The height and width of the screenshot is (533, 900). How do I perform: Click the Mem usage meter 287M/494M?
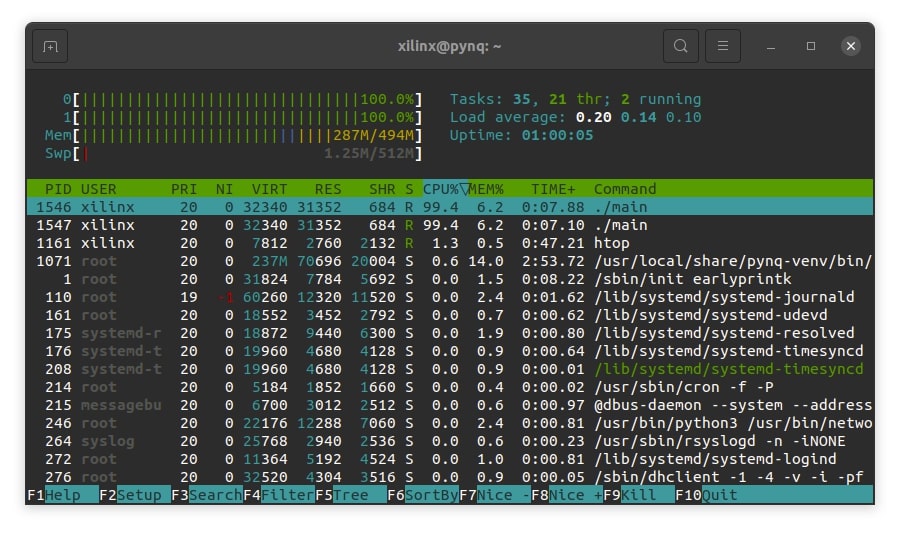point(234,135)
